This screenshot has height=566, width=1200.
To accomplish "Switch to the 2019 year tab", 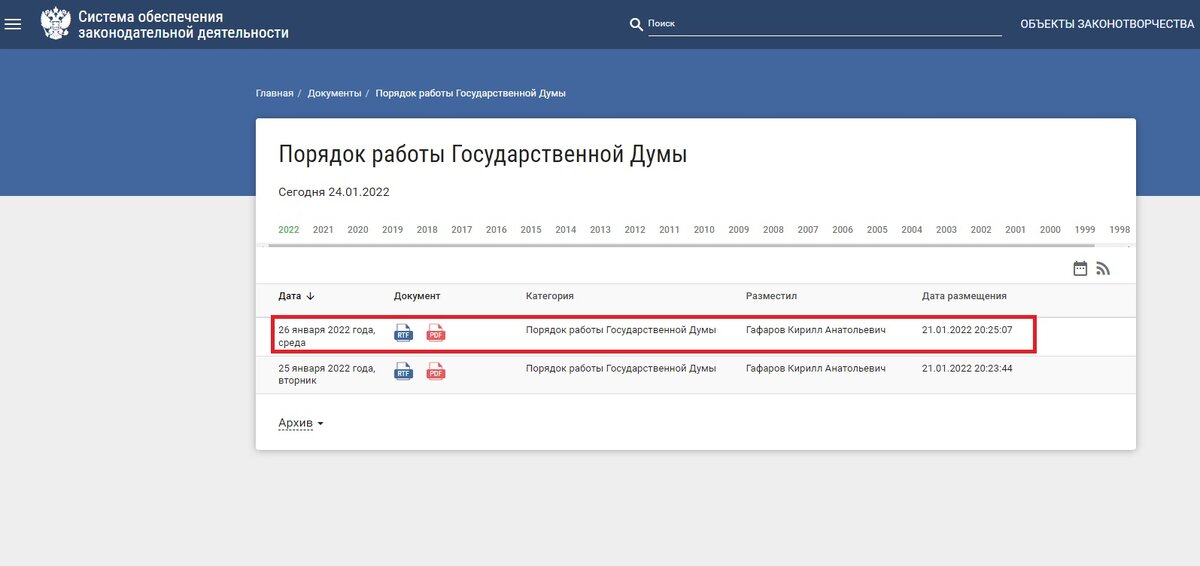I will click(393, 229).
